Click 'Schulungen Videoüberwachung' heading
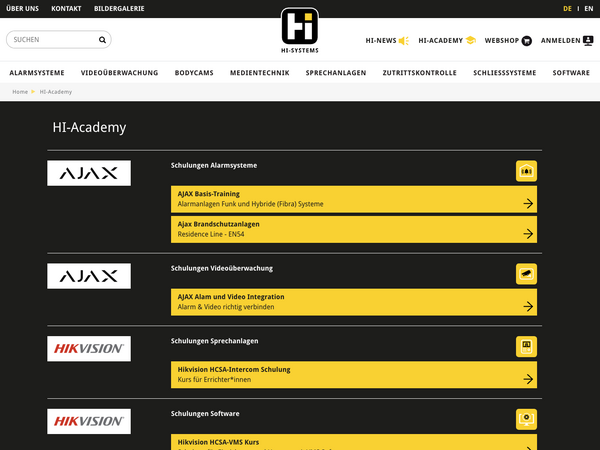Viewport: 600px width, 450px height. [222, 268]
